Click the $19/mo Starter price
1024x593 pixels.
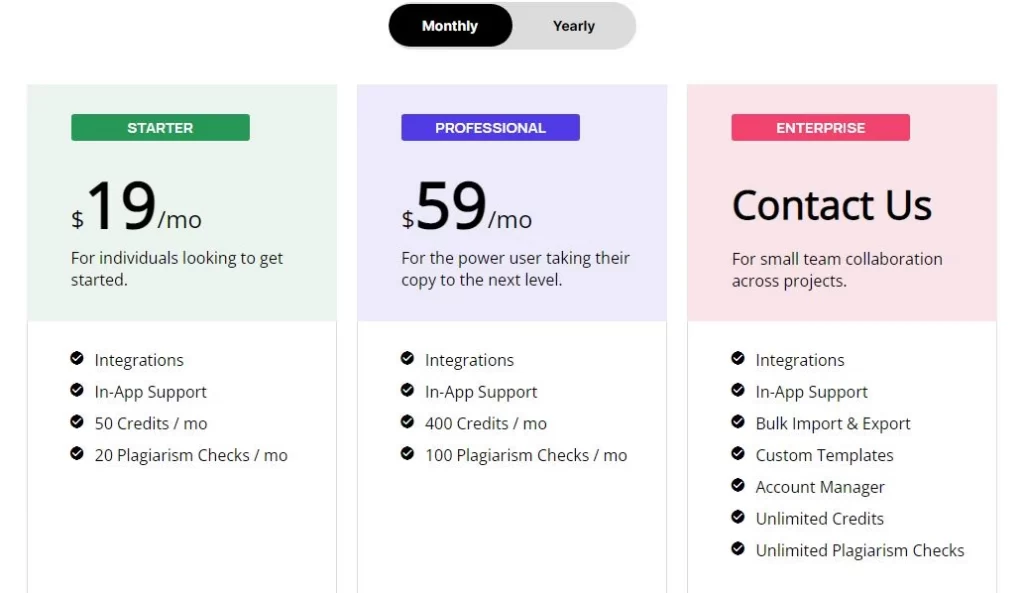136,206
